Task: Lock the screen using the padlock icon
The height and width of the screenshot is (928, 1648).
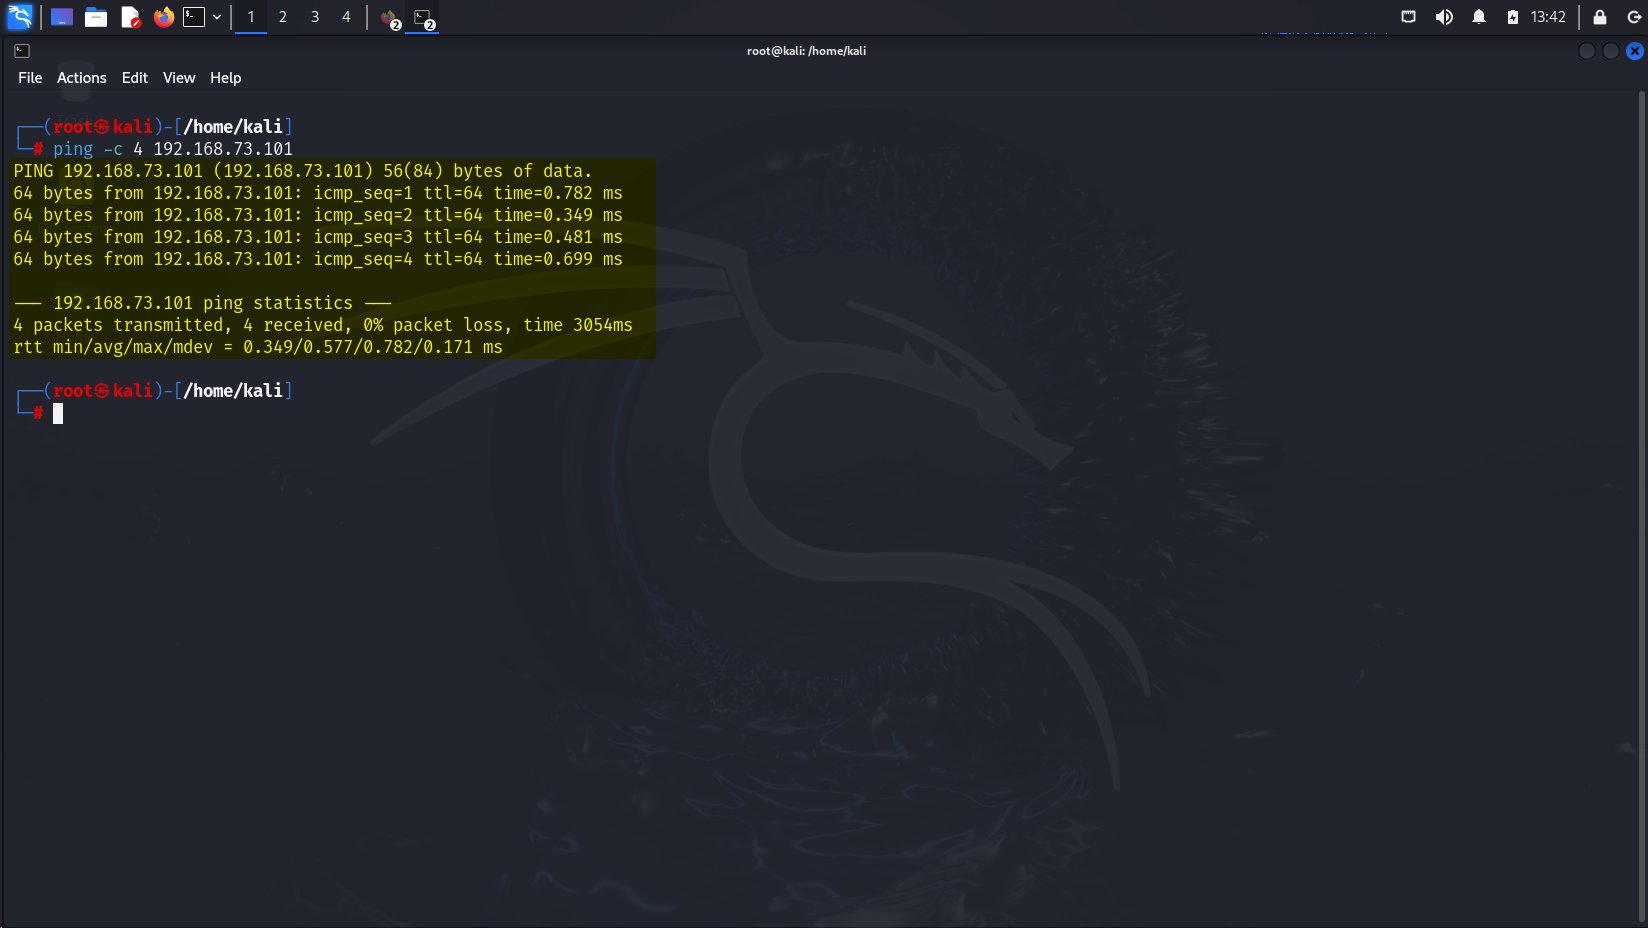Action: point(1598,17)
